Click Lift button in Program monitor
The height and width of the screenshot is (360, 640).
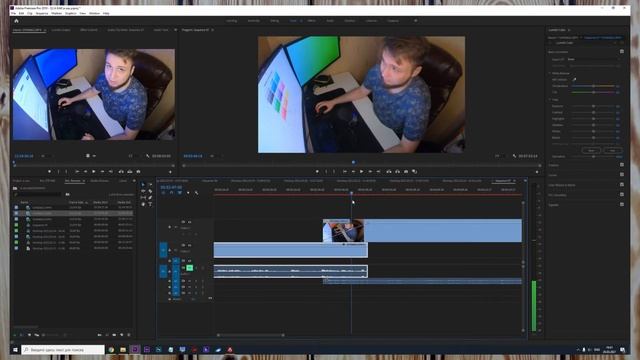tap(389, 172)
